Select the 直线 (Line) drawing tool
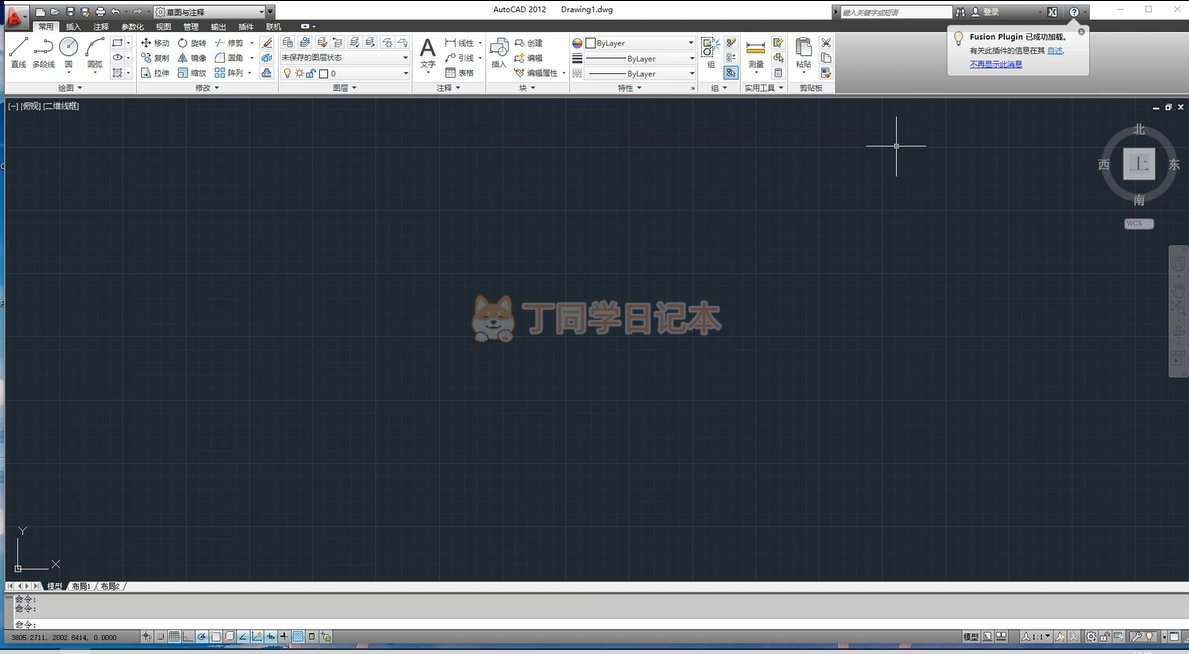The height and width of the screenshot is (654, 1189). click(18, 50)
